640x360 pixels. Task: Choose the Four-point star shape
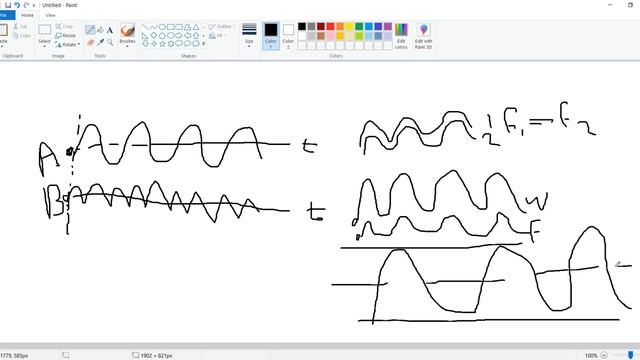pos(154,44)
